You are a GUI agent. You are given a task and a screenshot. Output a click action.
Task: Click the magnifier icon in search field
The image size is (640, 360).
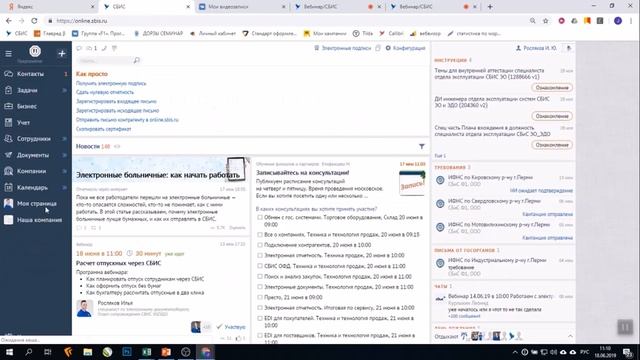tap(136, 60)
